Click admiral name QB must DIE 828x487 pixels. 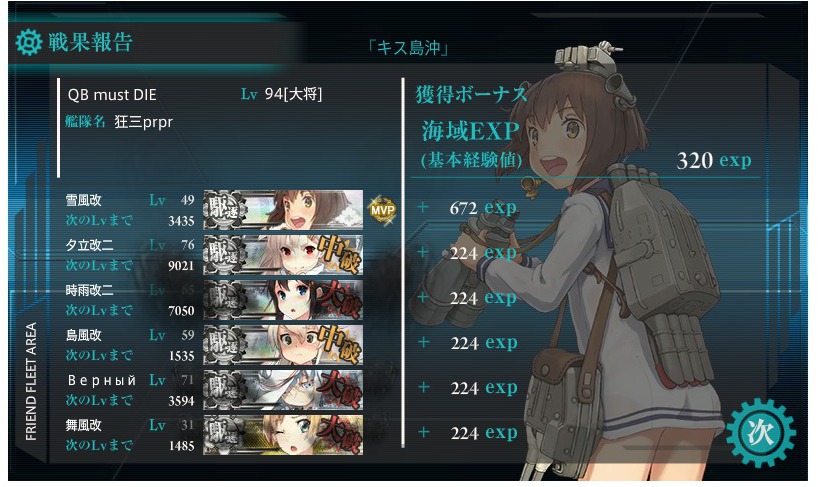(112, 95)
